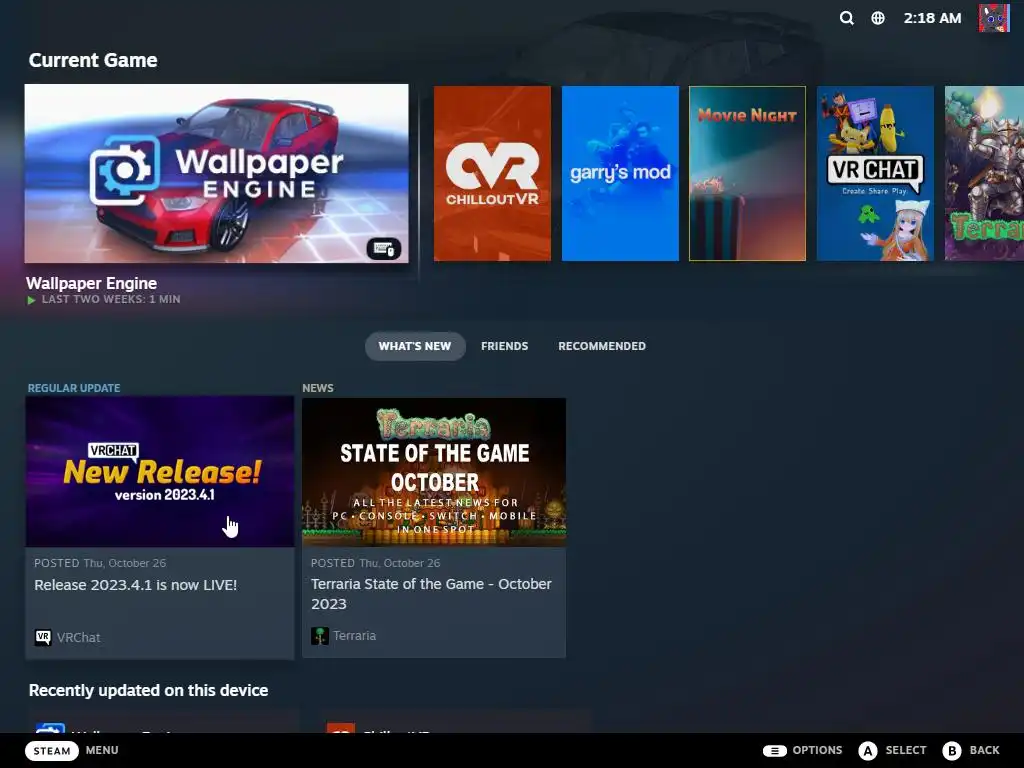
Task: Click 'POSTED Thu, October 26' on VRChat card
Action: click(100, 563)
